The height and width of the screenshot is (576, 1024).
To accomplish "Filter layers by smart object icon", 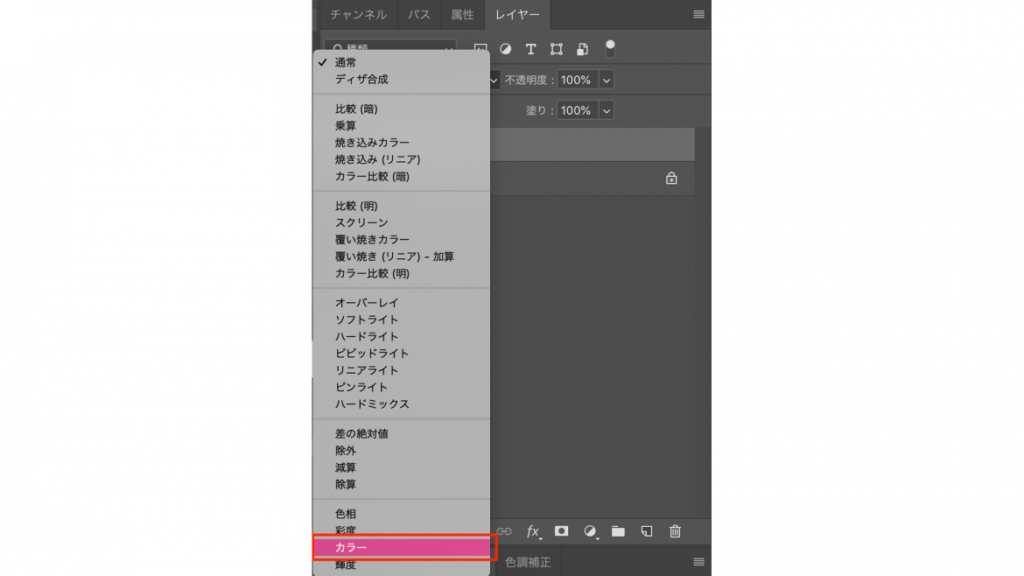I will [583, 49].
